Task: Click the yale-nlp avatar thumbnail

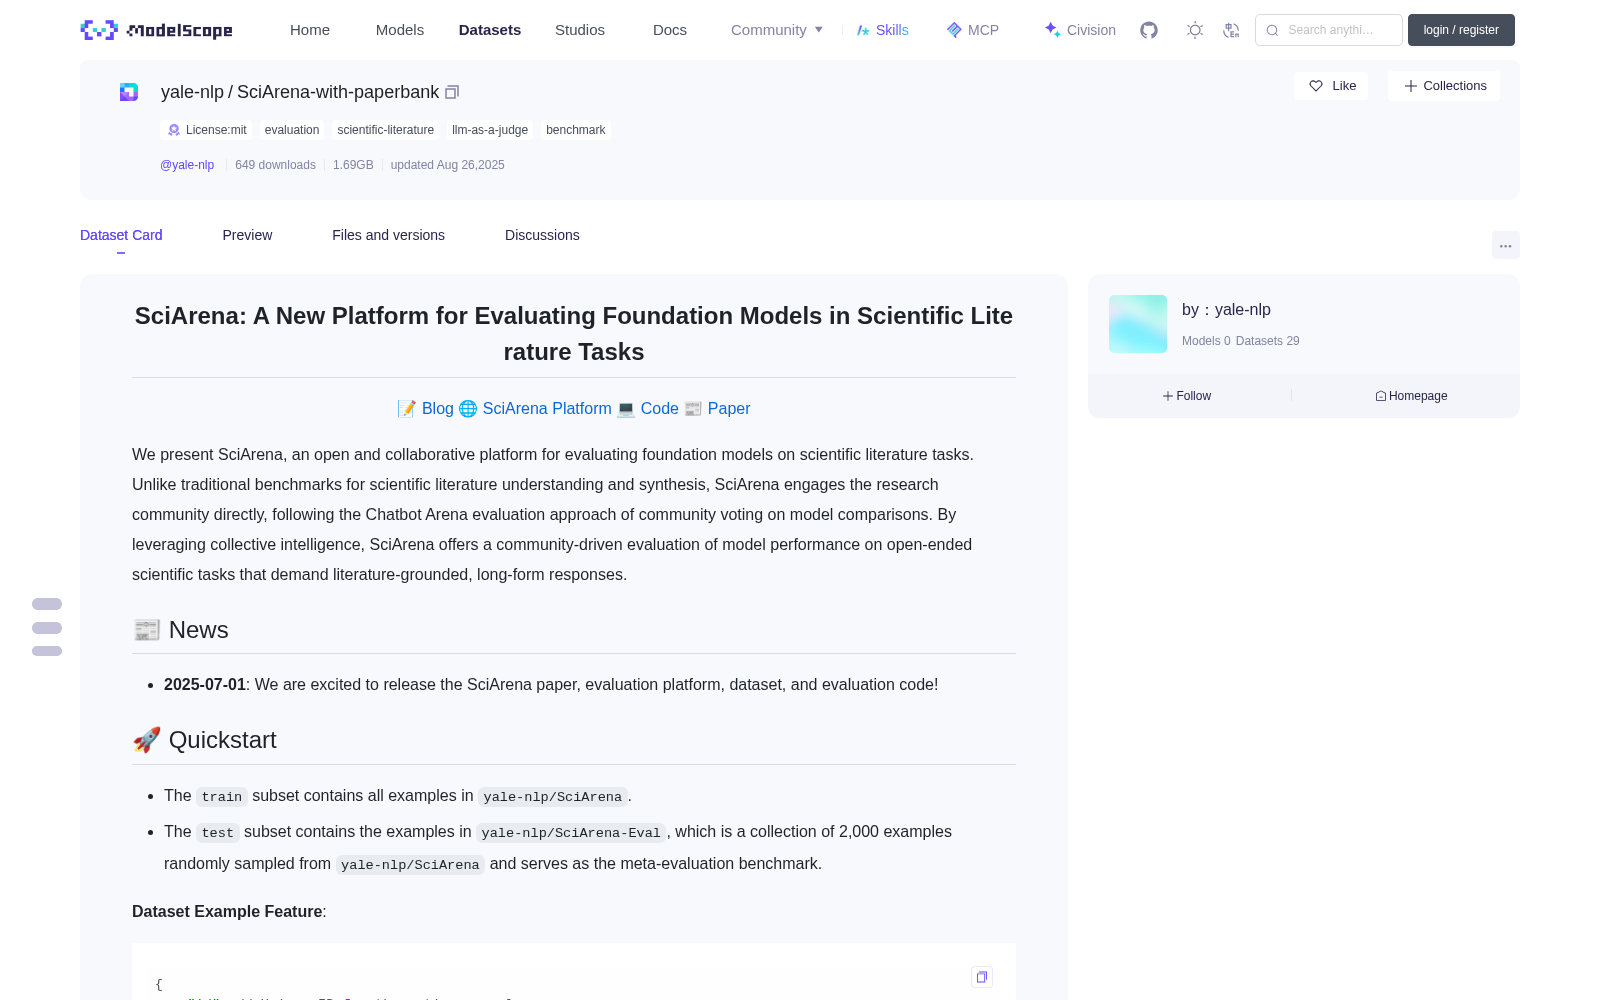Action: [x=1138, y=324]
